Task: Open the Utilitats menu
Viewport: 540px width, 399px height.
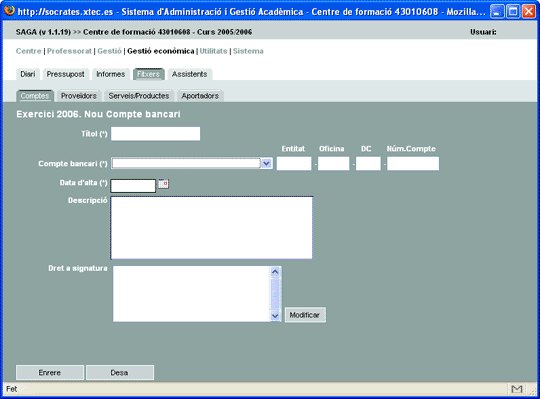Action: [213, 51]
